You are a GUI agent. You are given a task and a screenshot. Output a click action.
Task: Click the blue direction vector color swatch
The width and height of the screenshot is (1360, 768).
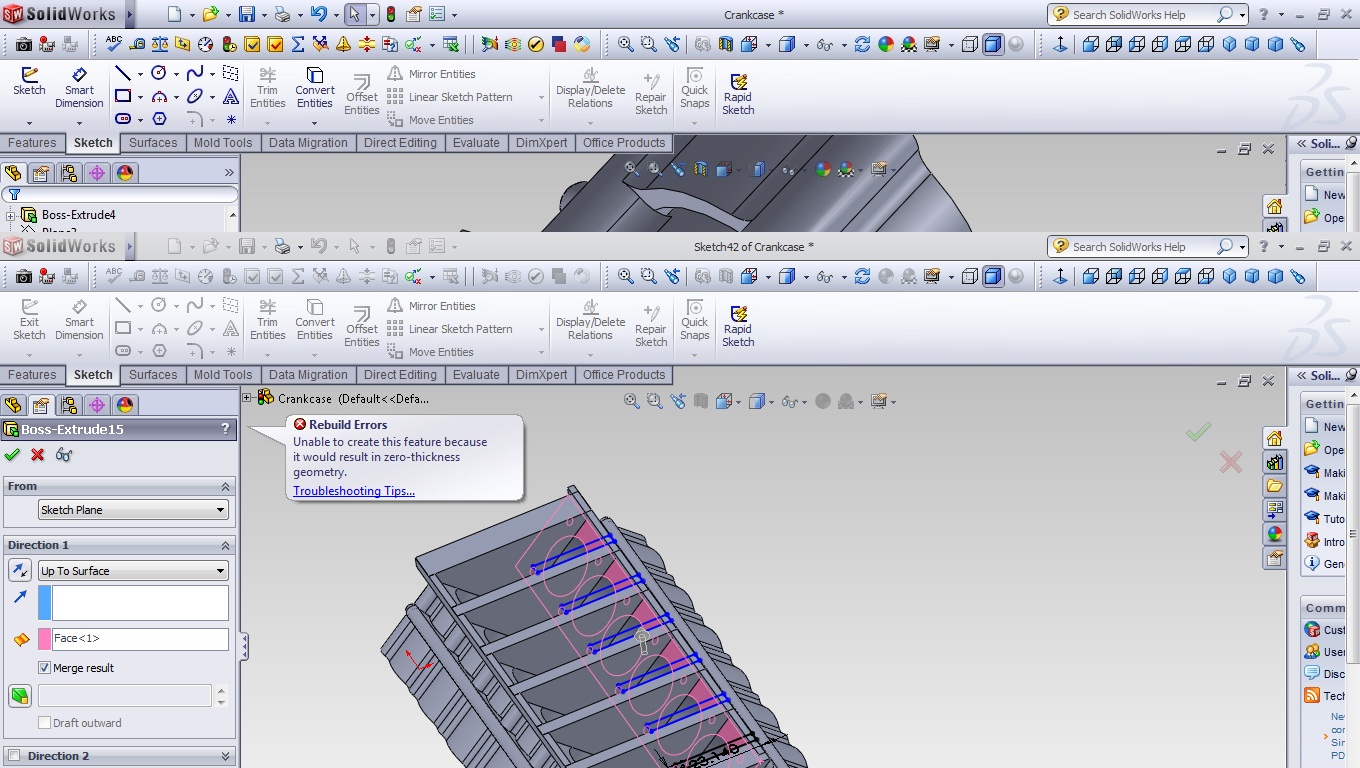[x=44, y=603]
